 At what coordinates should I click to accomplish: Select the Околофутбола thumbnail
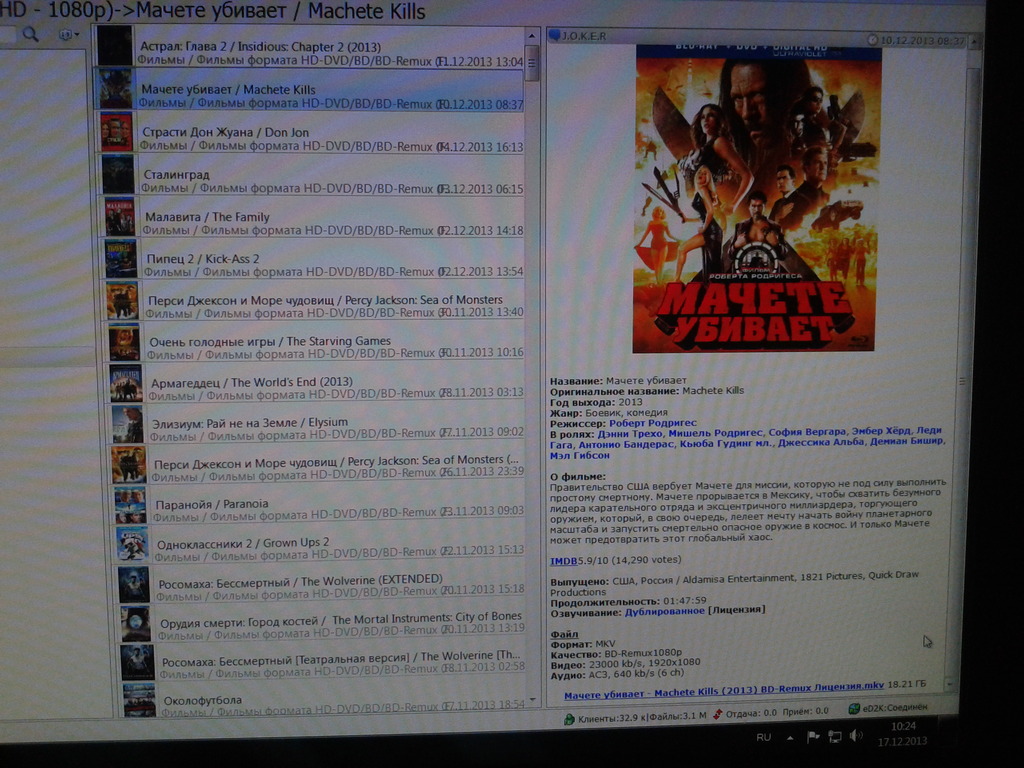[x=139, y=699]
